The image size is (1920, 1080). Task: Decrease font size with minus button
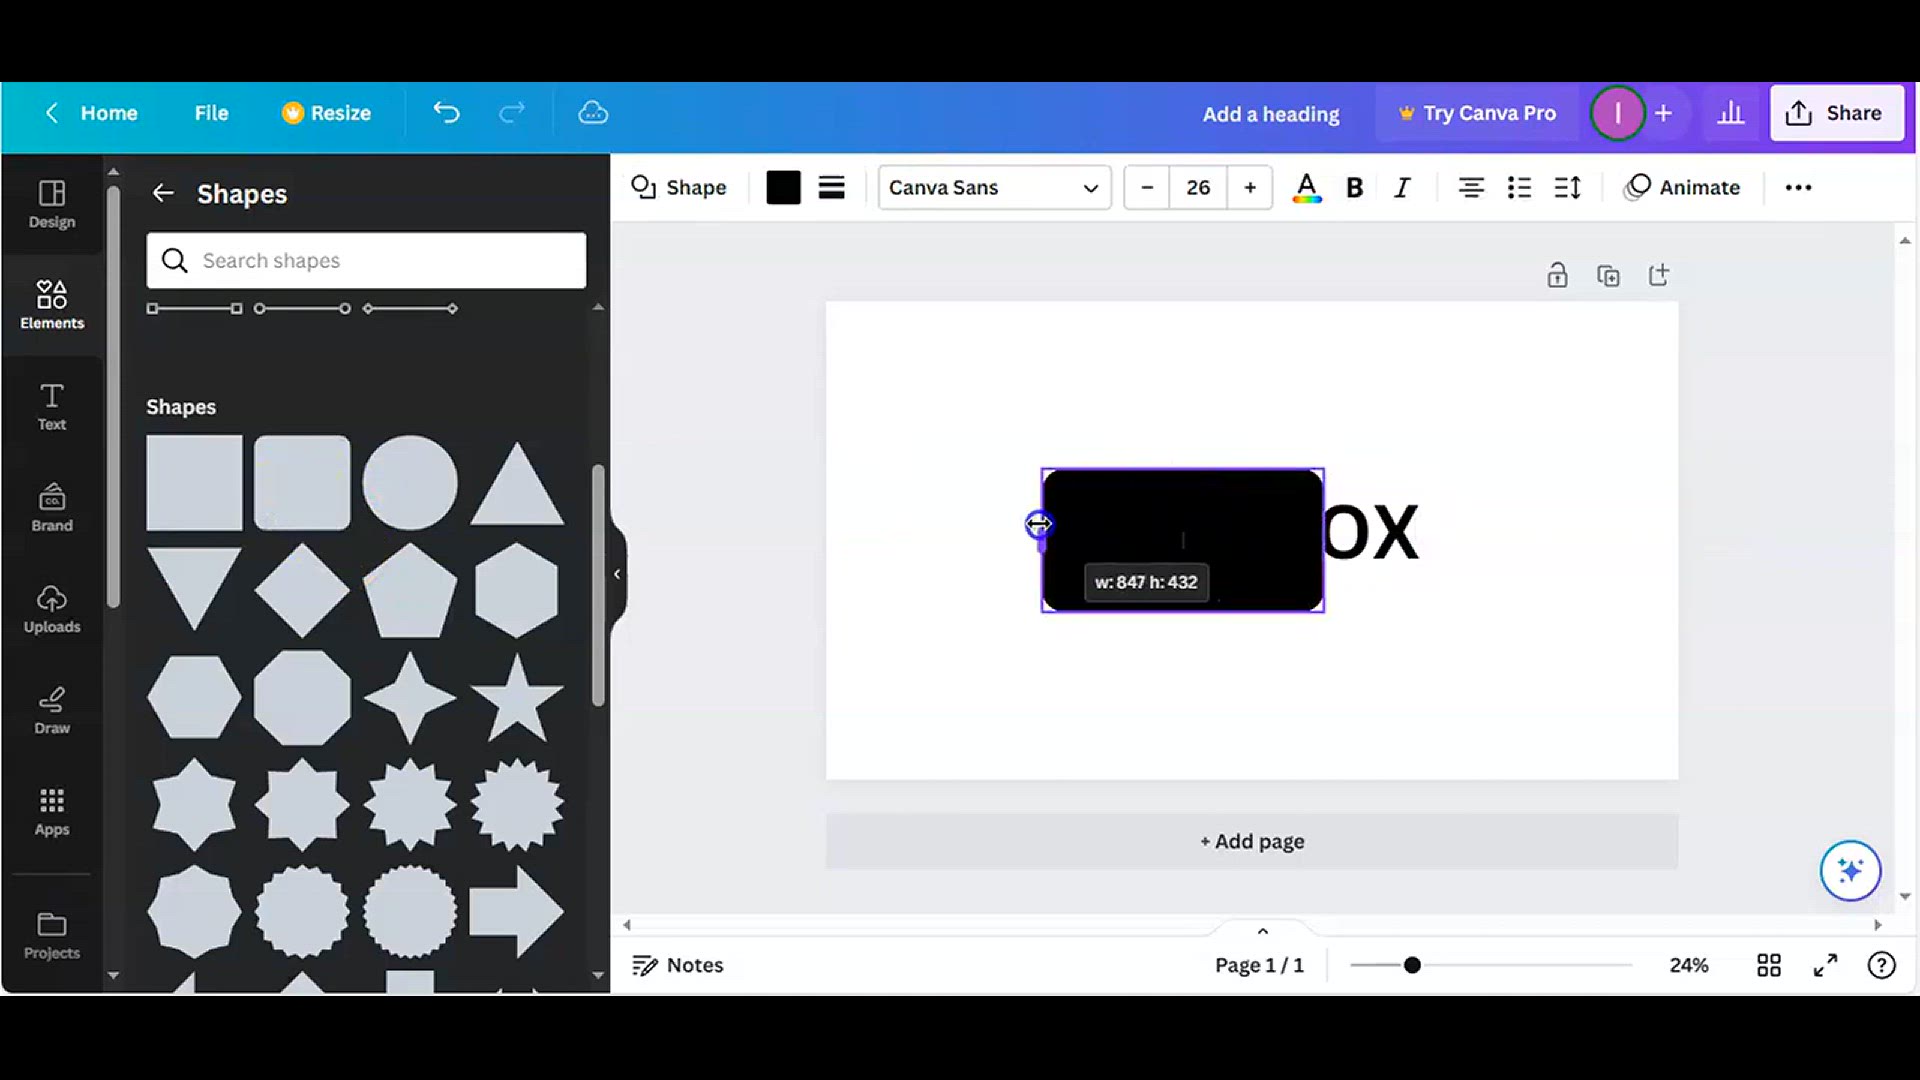[x=1147, y=187]
